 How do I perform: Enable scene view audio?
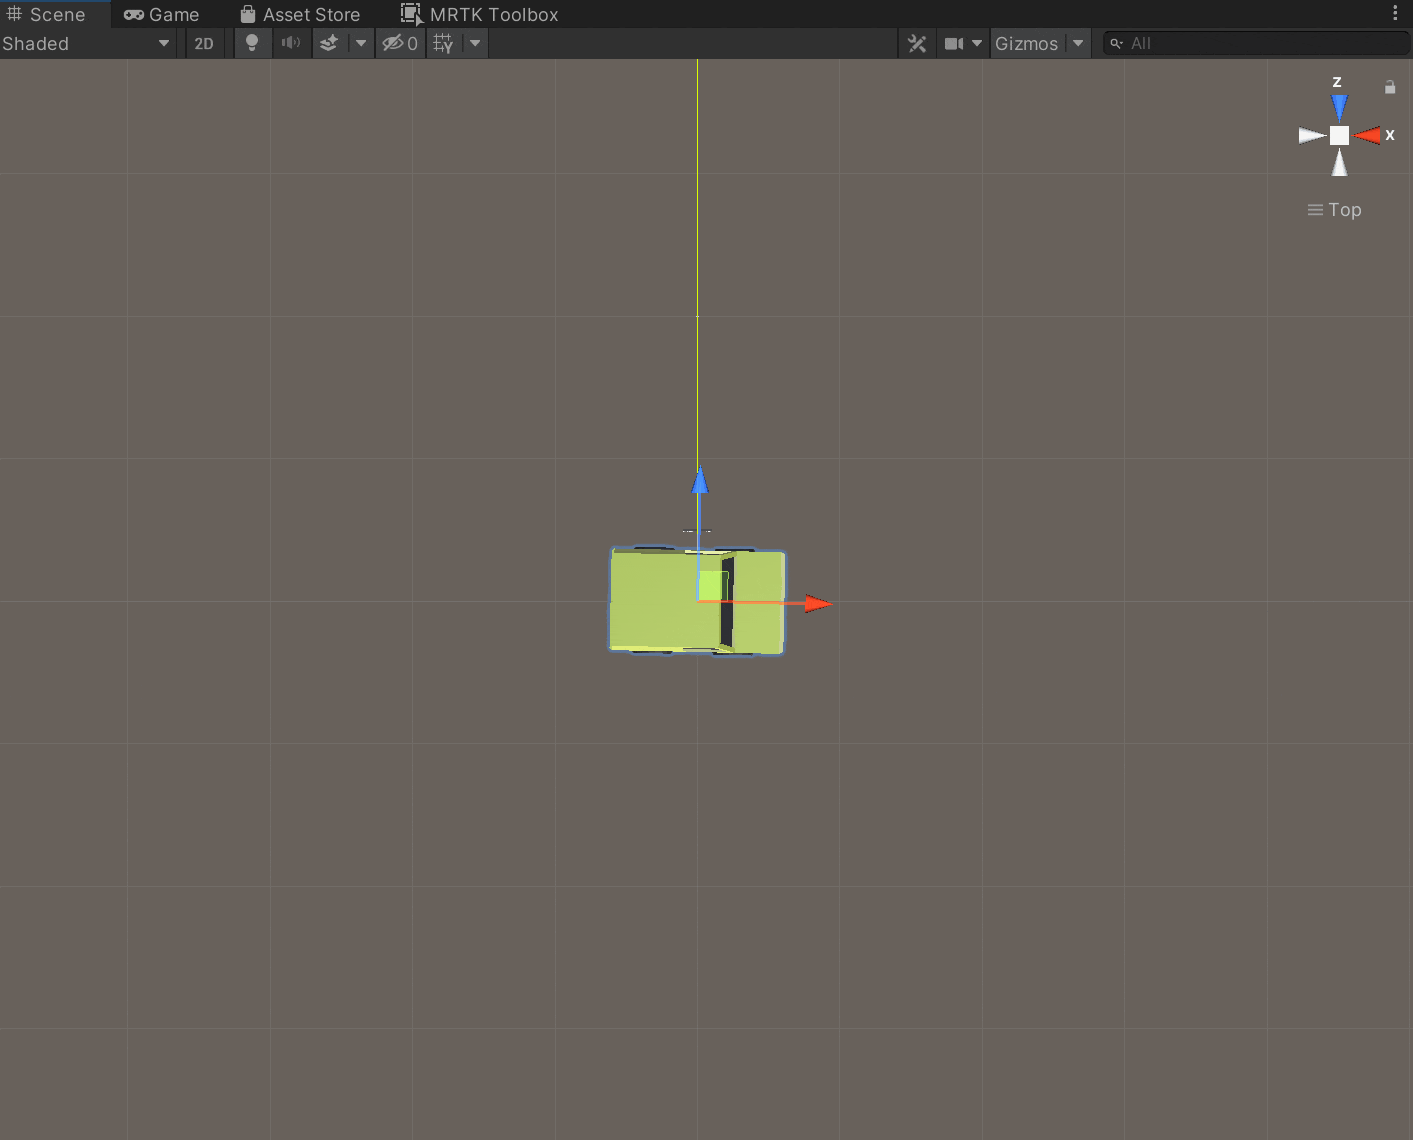click(x=291, y=43)
